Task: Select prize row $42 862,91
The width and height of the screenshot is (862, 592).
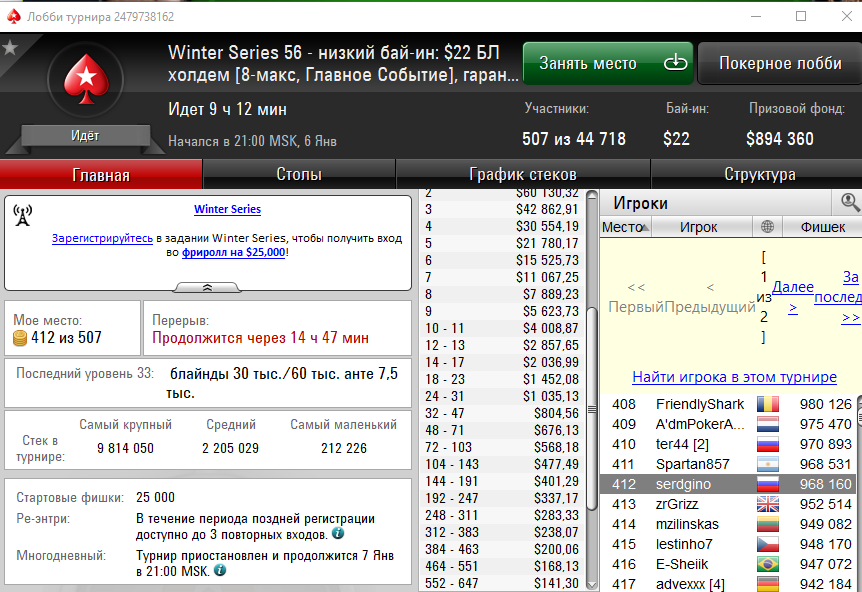Action: pos(502,209)
